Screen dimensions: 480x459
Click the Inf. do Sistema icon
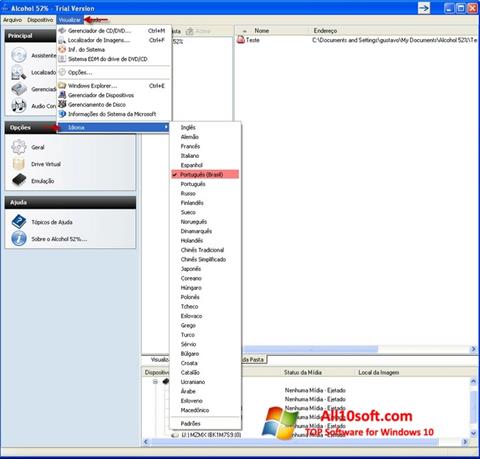point(62,50)
